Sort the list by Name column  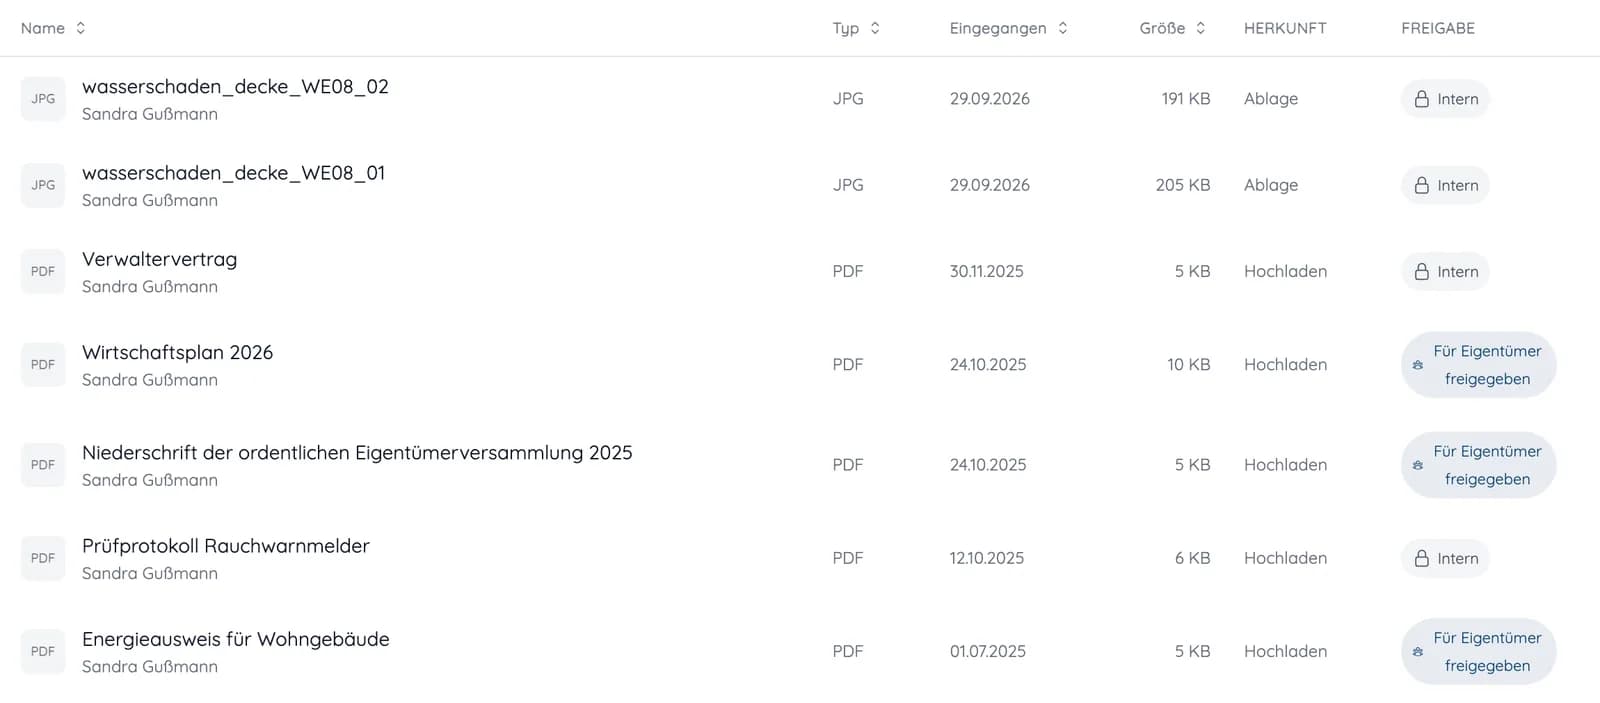[53, 28]
